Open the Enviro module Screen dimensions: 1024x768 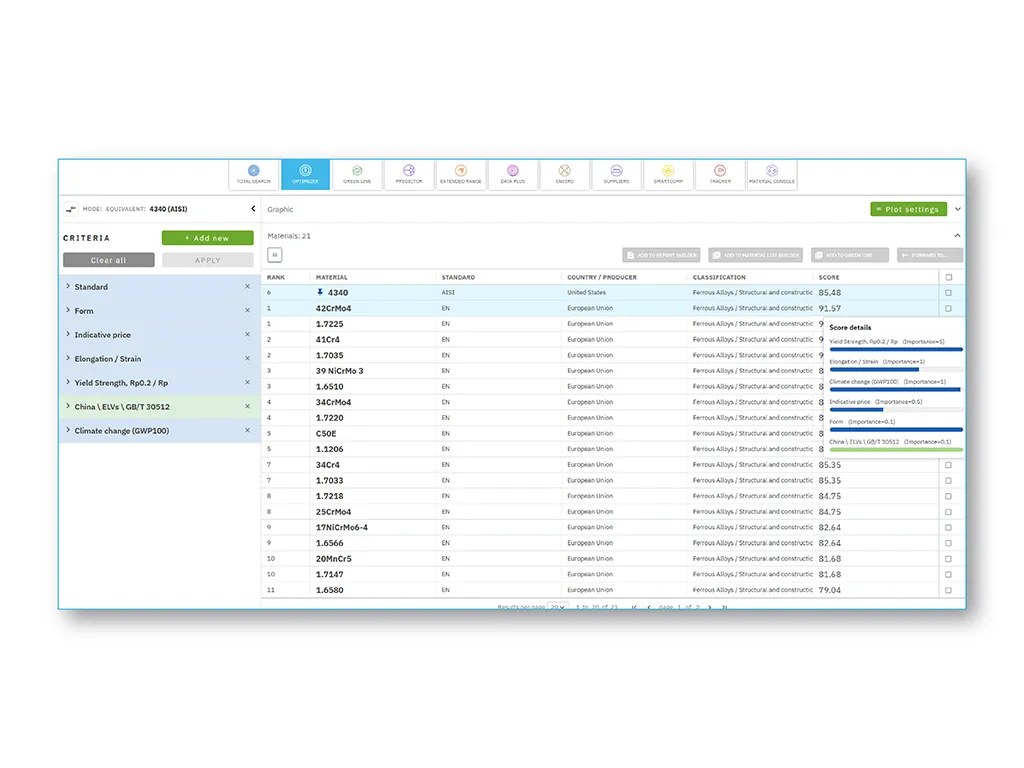pyautogui.click(x=565, y=173)
